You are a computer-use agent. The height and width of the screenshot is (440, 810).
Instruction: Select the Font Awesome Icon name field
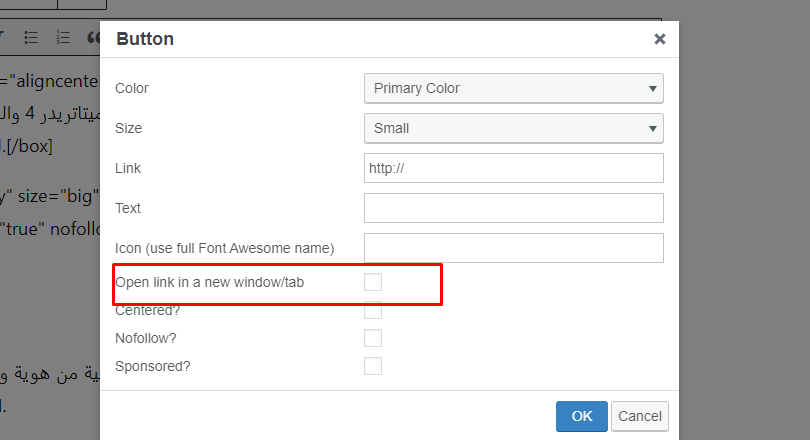513,248
